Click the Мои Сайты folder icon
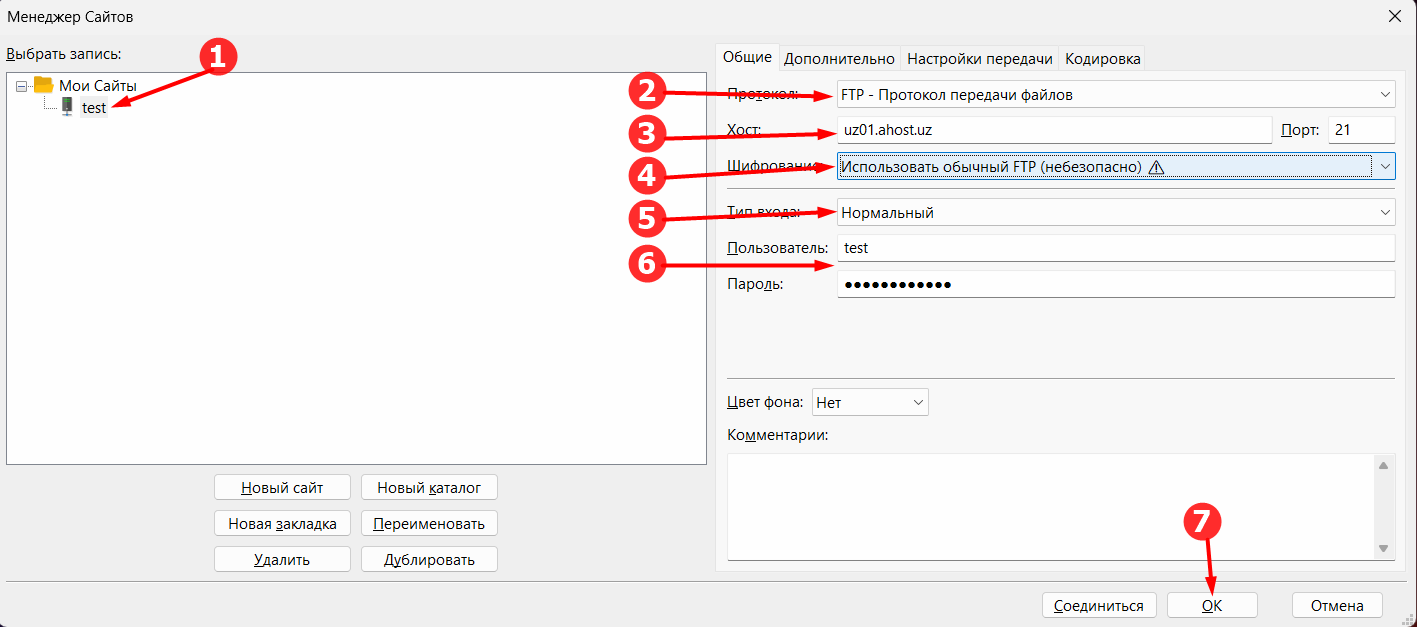Viewport: 1417px width, 627px height. point(43,85)
